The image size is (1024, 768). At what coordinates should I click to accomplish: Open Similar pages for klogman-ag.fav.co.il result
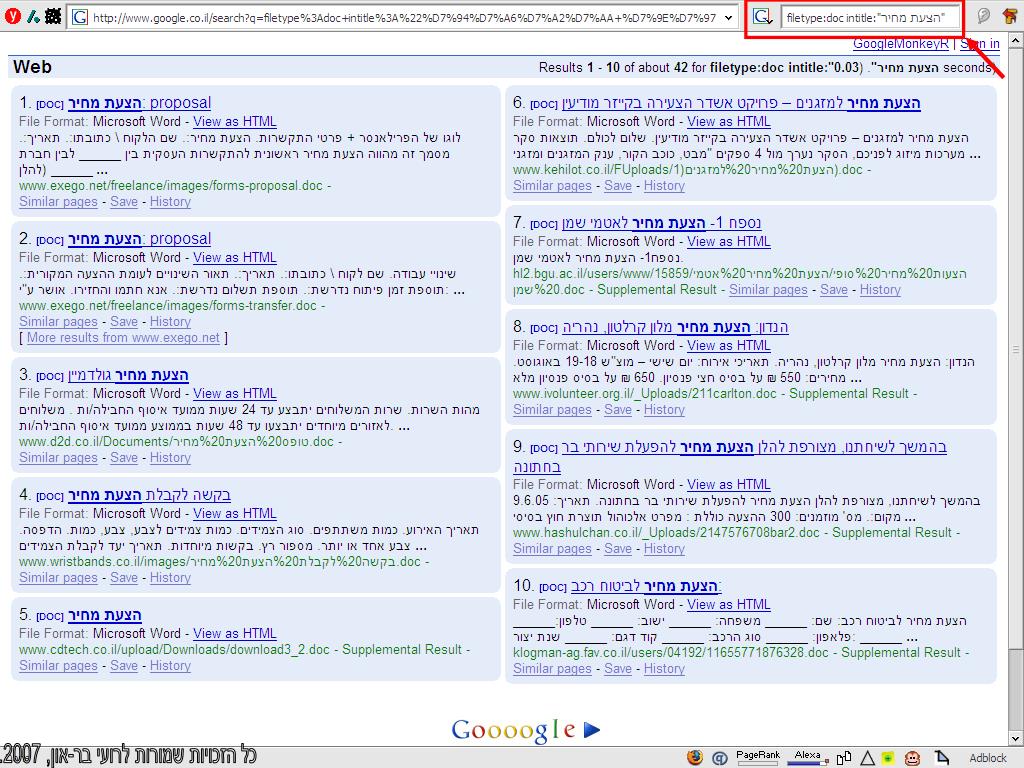552,669
